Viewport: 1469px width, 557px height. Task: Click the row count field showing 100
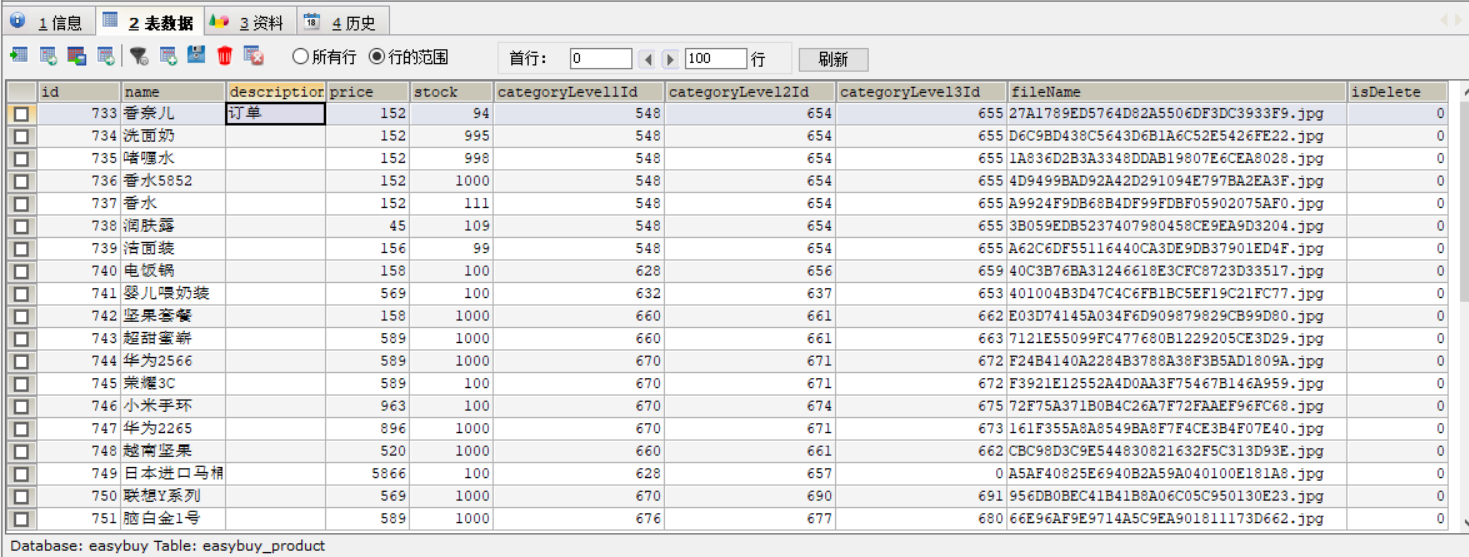716,59
